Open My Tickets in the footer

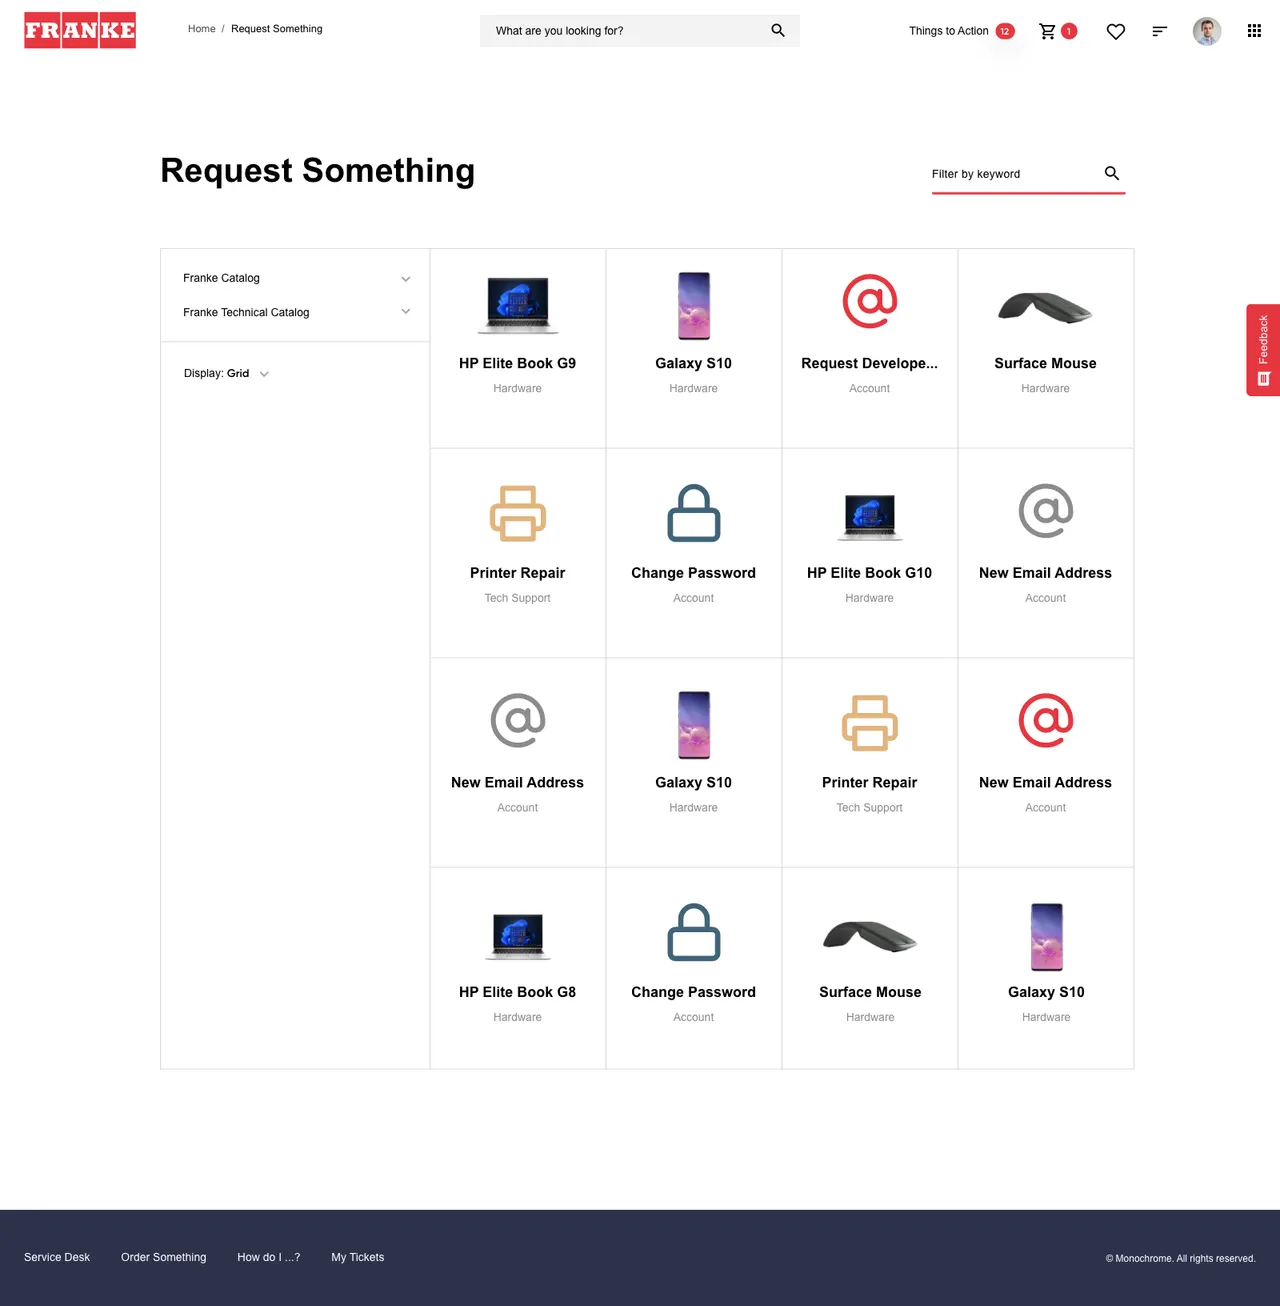pyautogui.click(x=357, y=1257)
